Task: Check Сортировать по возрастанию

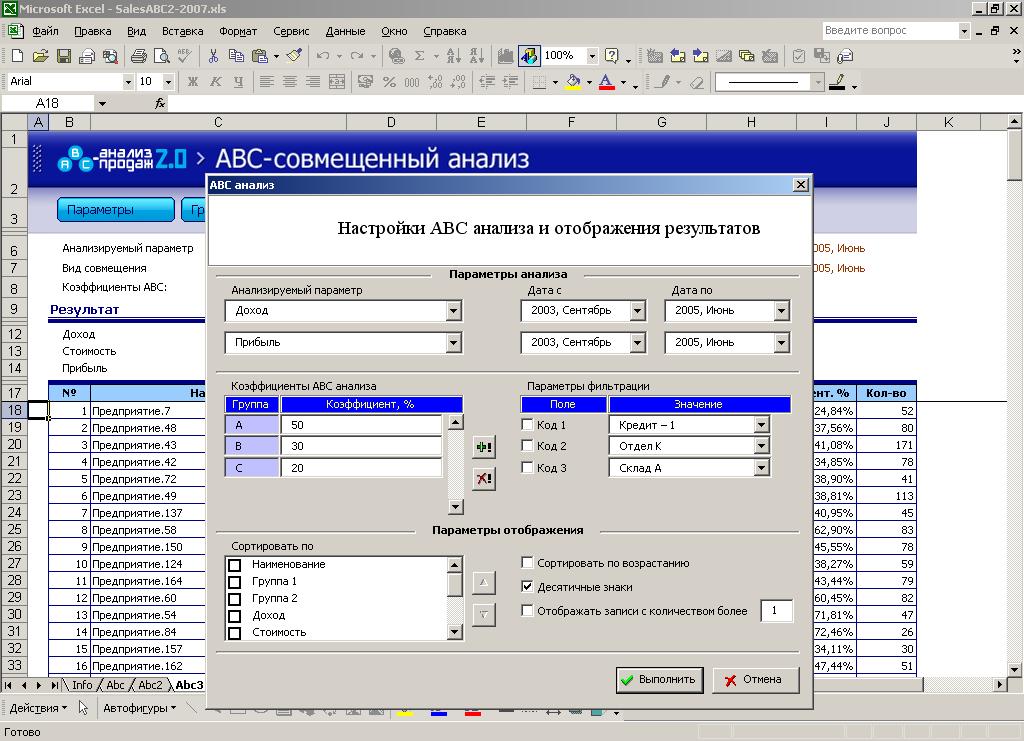Action: pos(527,562)
